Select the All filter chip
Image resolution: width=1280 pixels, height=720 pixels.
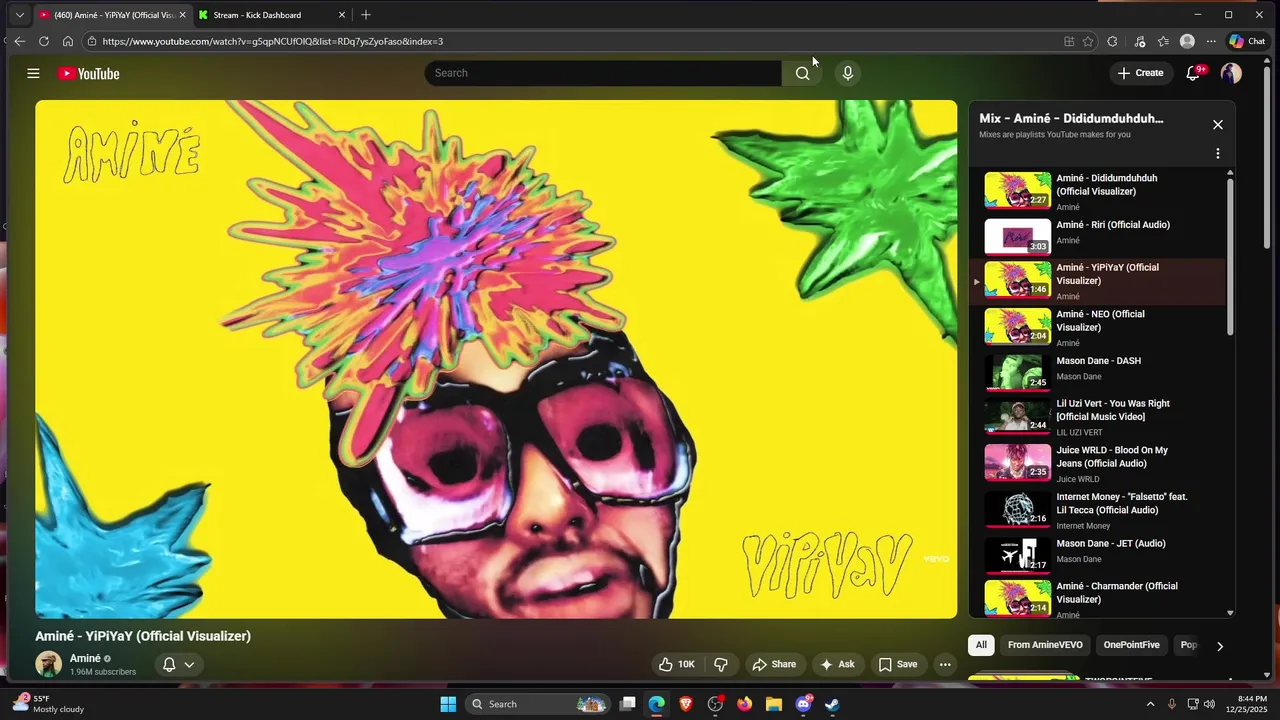coord(981,645)
